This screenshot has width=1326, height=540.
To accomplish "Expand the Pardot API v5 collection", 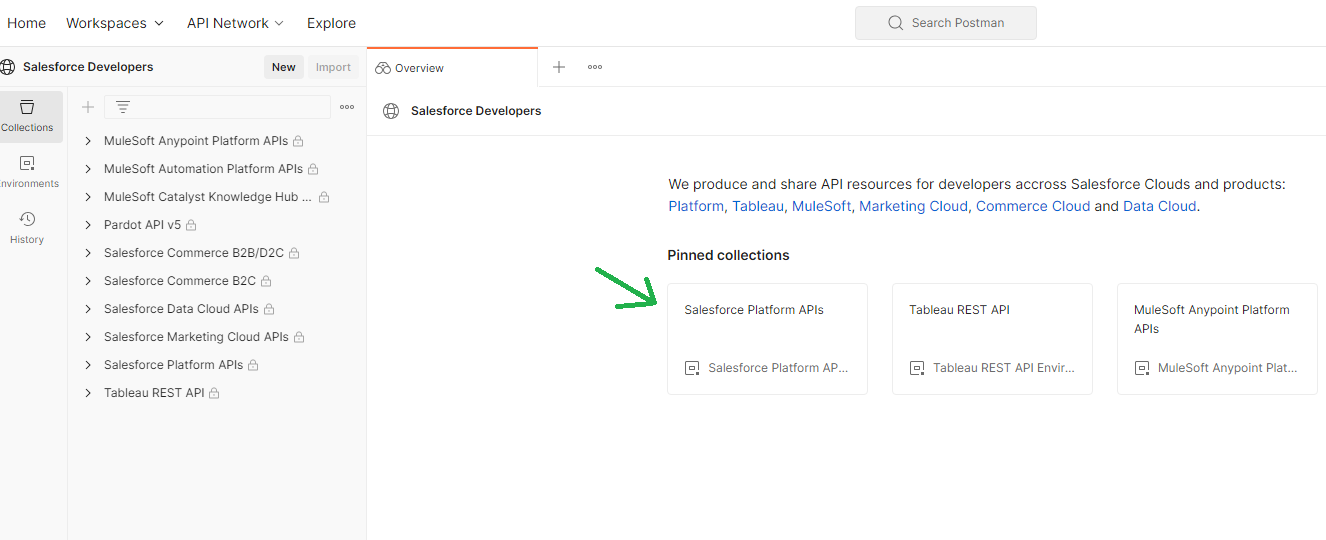I will [88, 225].
